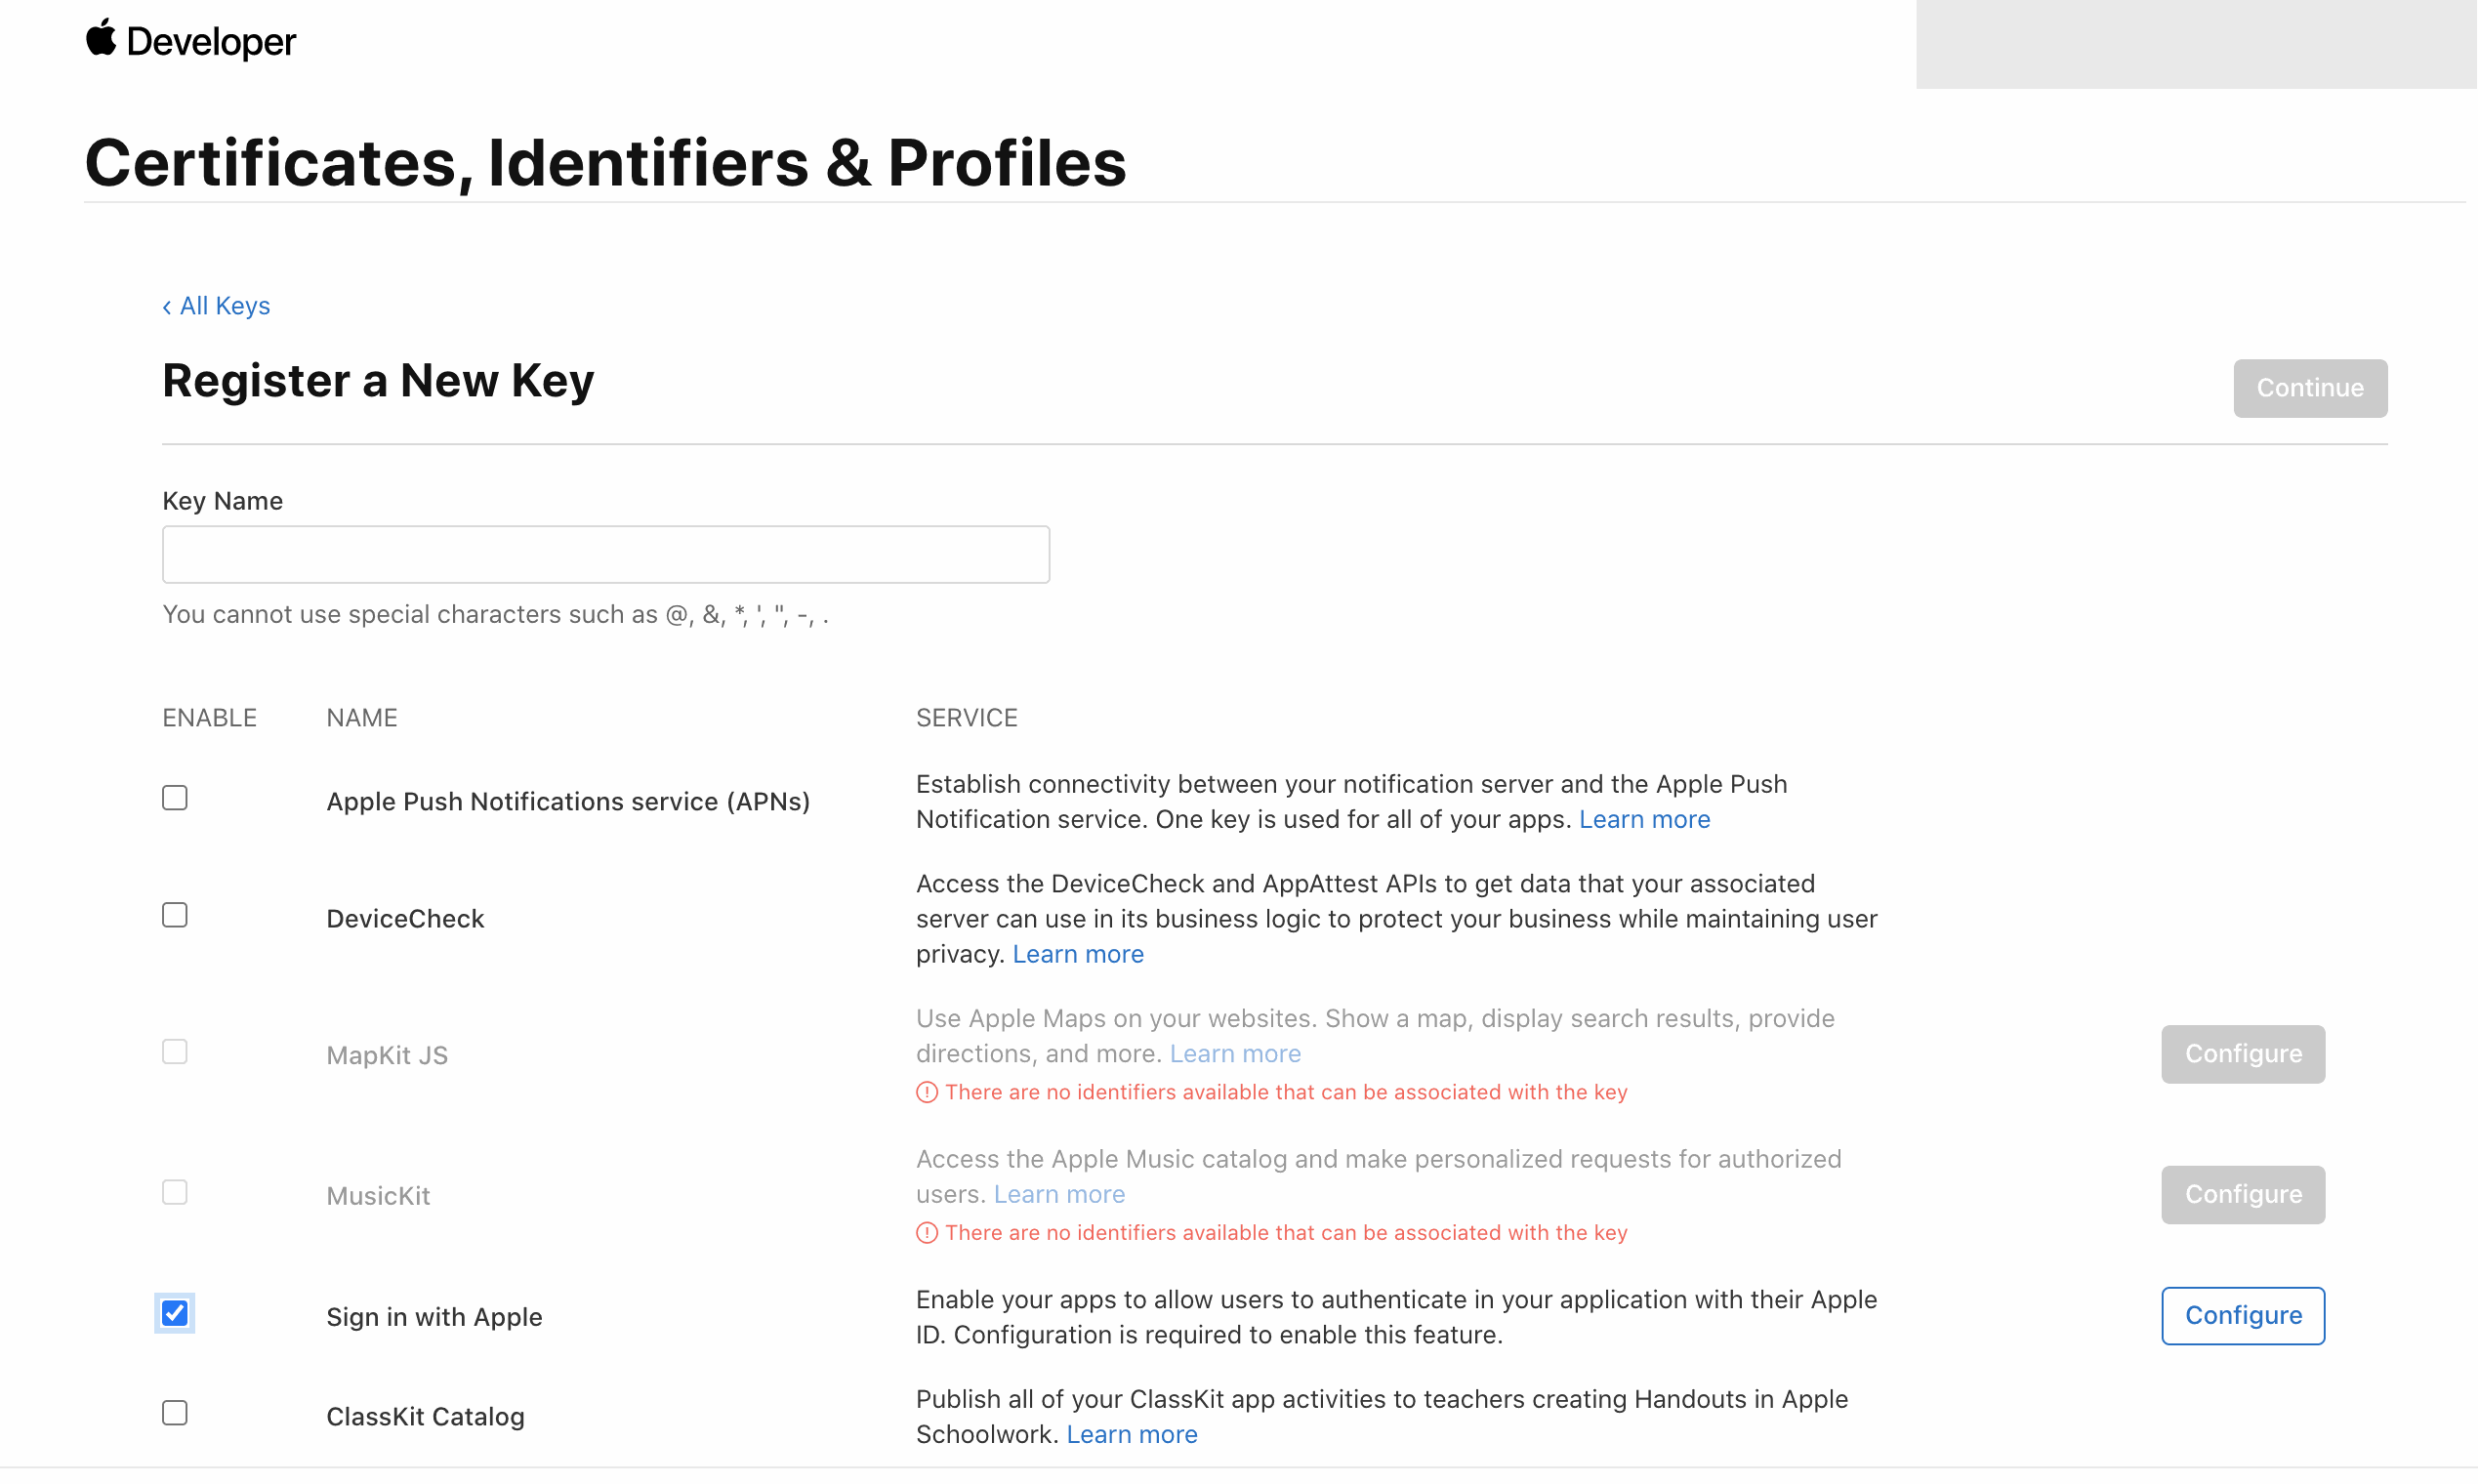Click the Apple Developer logo
Image resolution: width=2478 pixels, height=1484 pixels.
(x=190, y=41)
